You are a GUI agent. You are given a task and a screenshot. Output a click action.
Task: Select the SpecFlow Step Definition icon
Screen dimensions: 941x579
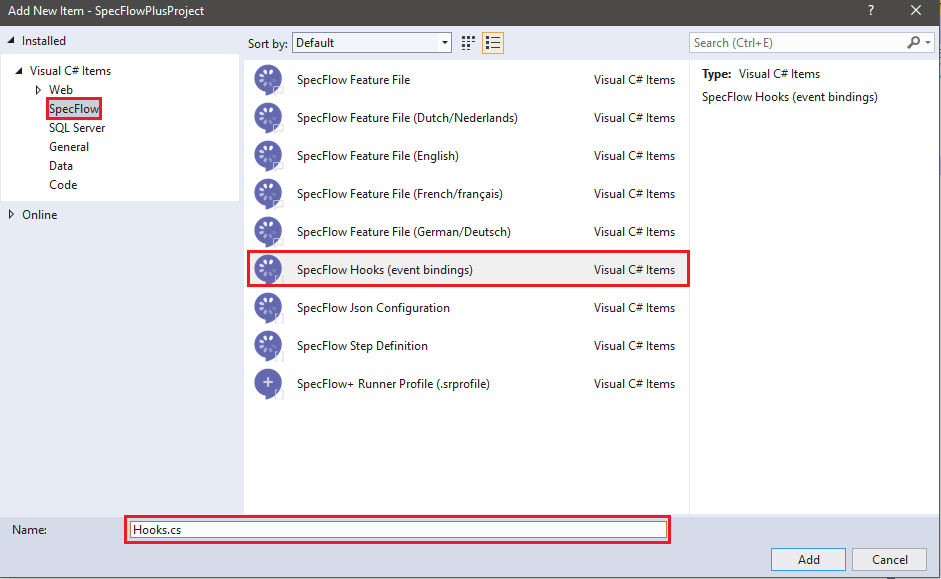pos(268,346)
